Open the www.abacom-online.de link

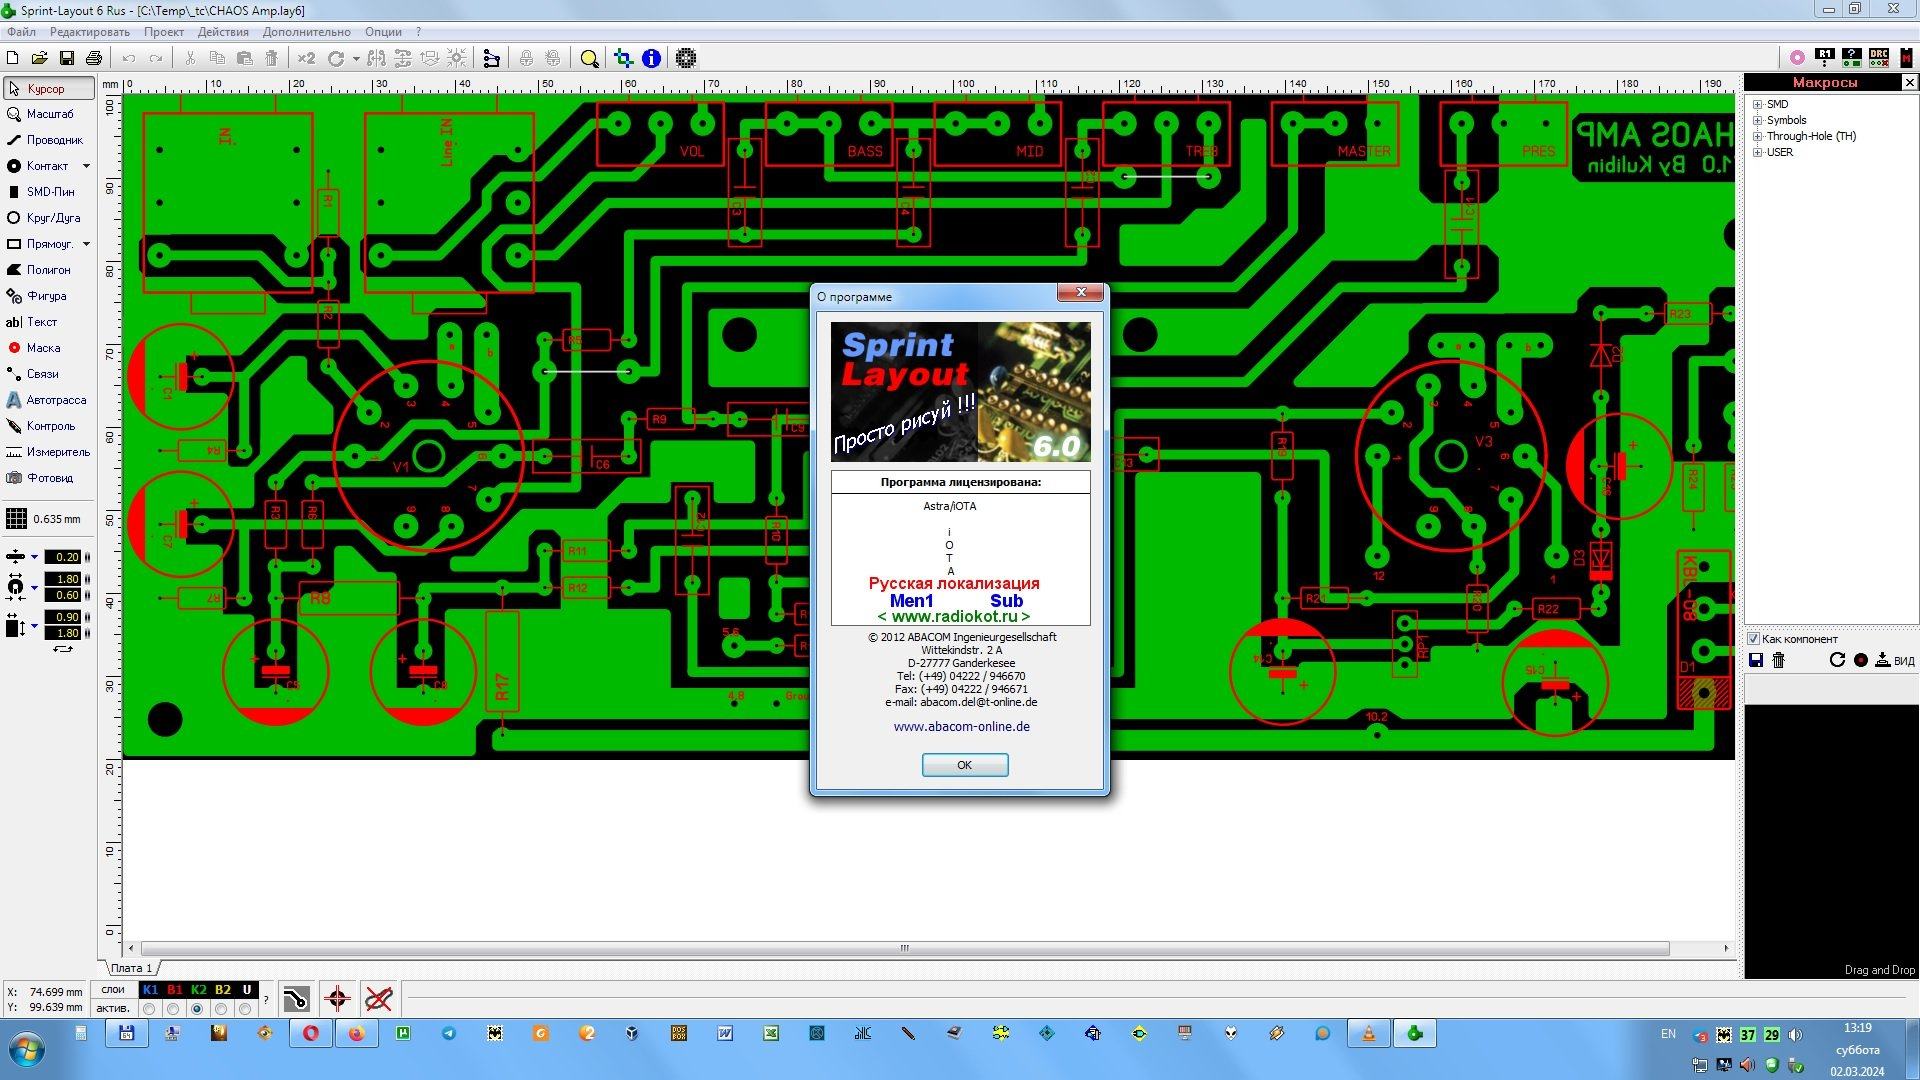961,727
